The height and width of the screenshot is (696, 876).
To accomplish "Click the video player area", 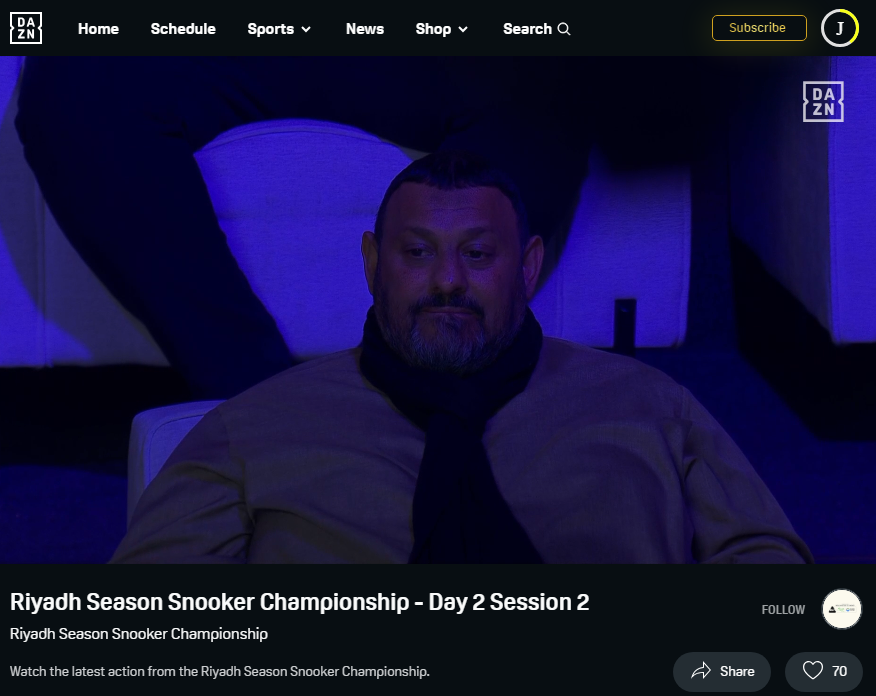I will point(438,309).
